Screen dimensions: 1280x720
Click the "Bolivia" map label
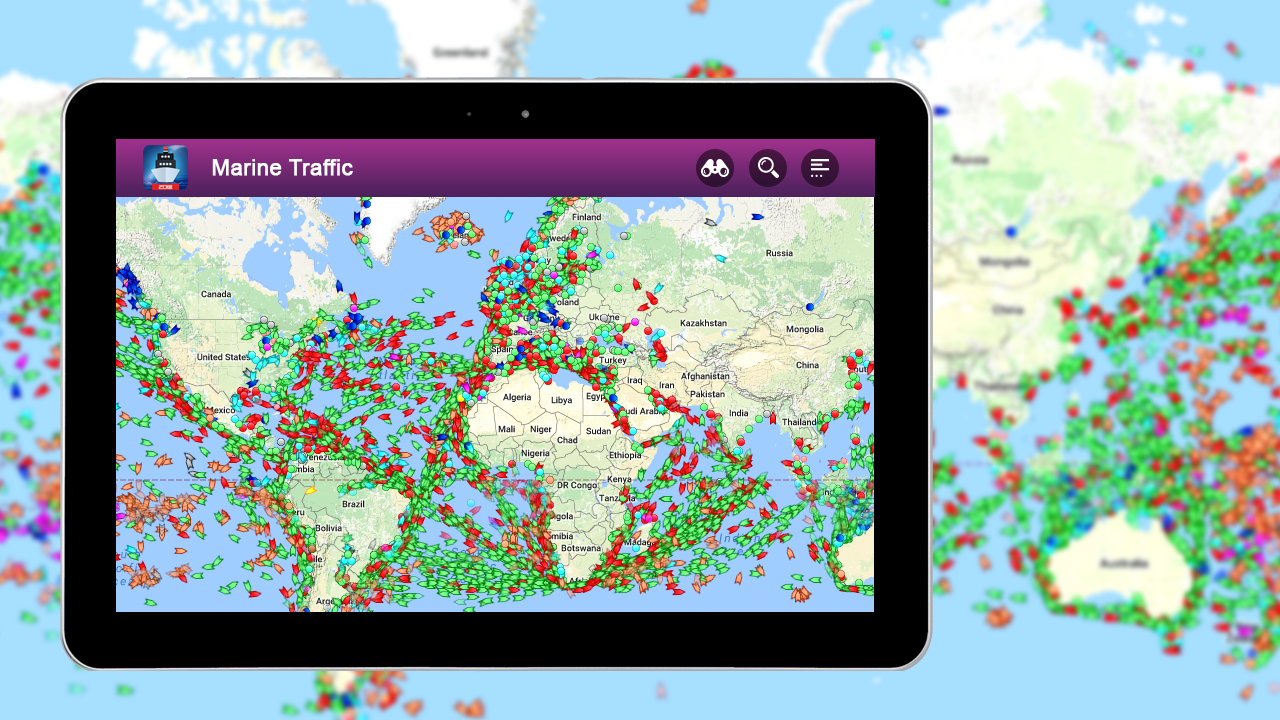point(329,528)
